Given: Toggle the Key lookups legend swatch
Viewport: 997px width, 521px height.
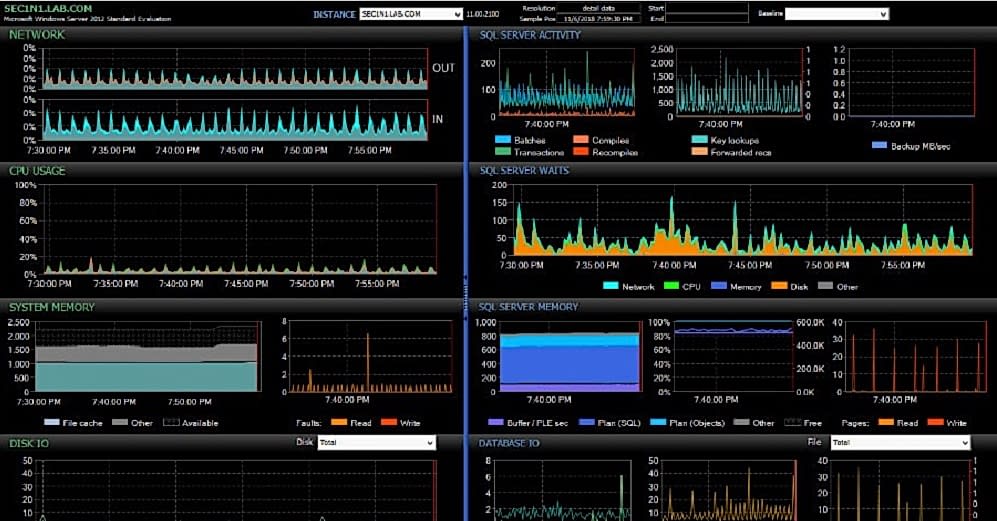Looking at the screenshot, I should 699,141.
